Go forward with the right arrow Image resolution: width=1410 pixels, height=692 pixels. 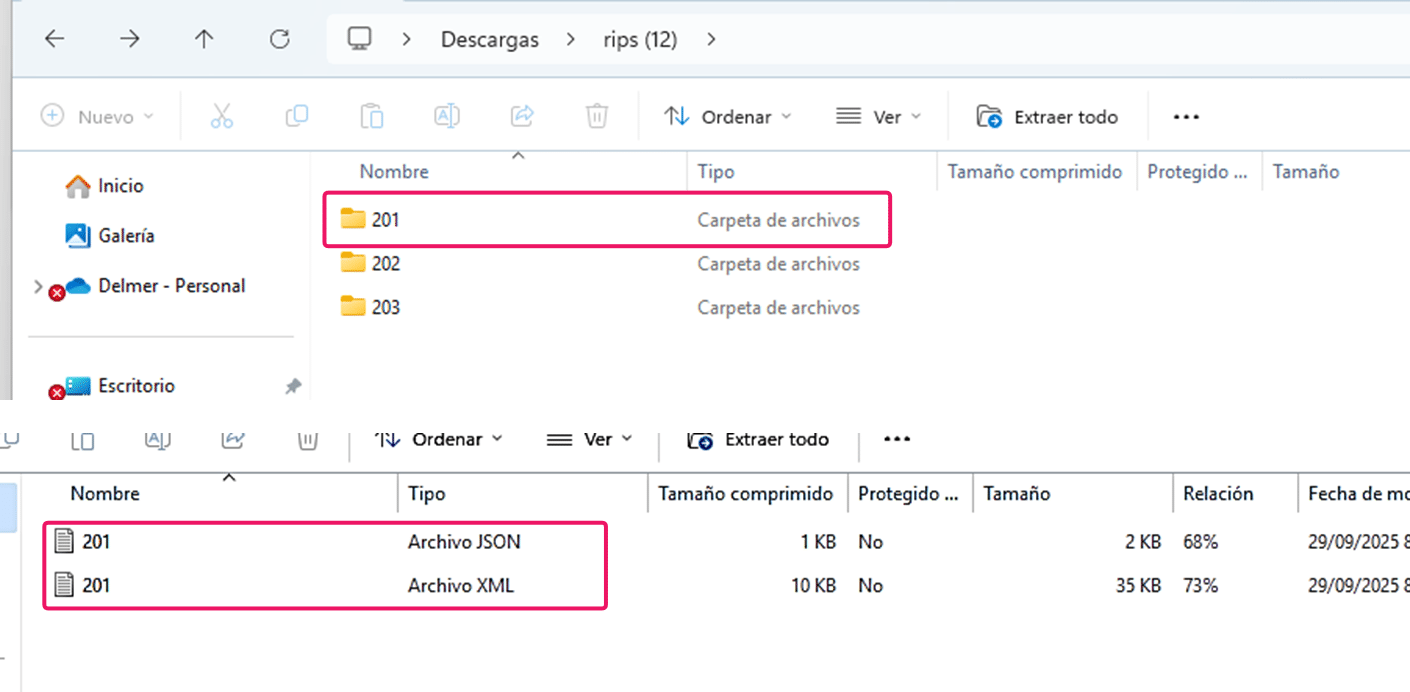tap(130, 39)
